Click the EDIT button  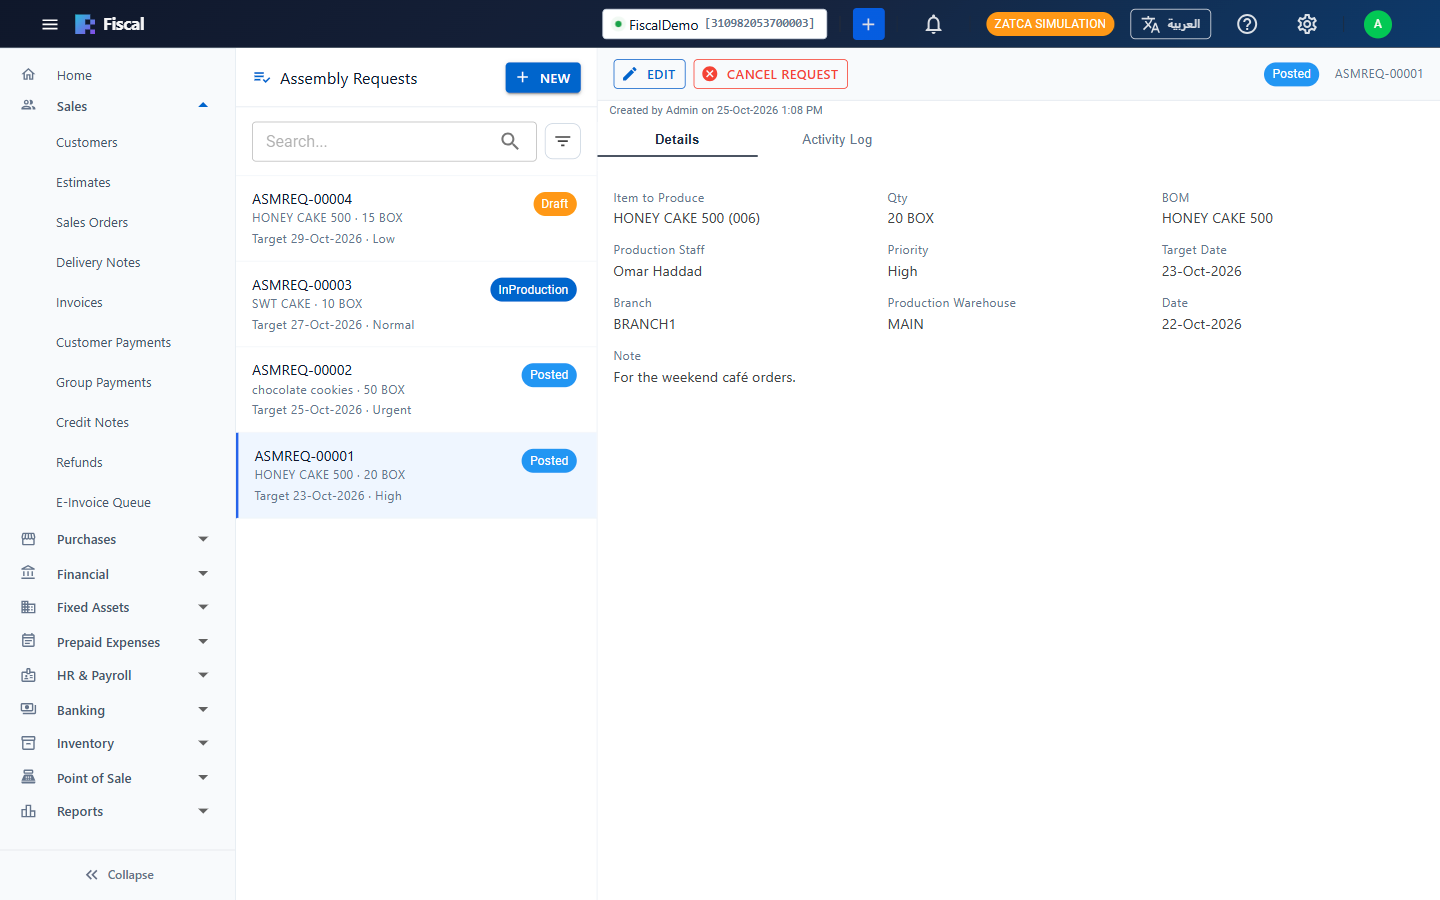pyautogui.click(x=649, y=74)
